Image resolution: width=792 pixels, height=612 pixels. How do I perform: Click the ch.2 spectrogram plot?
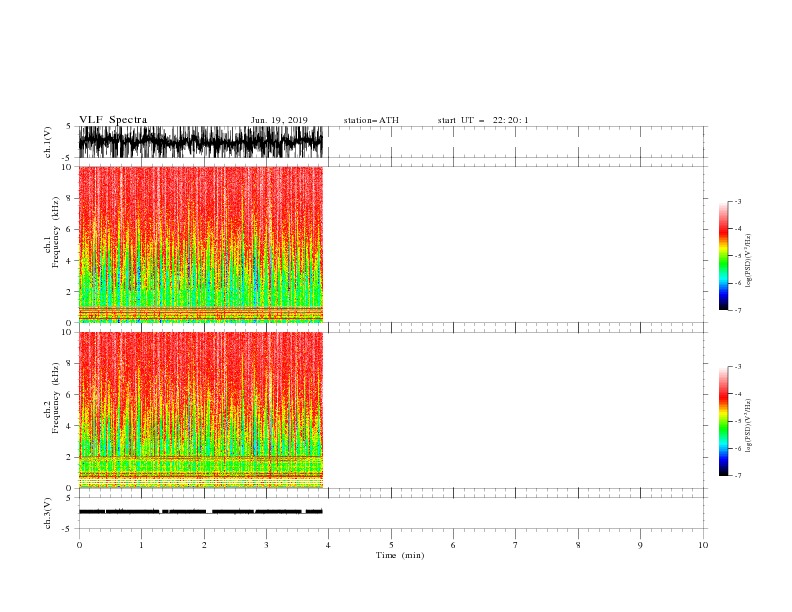pyautogui.click(x=201, y=410)
